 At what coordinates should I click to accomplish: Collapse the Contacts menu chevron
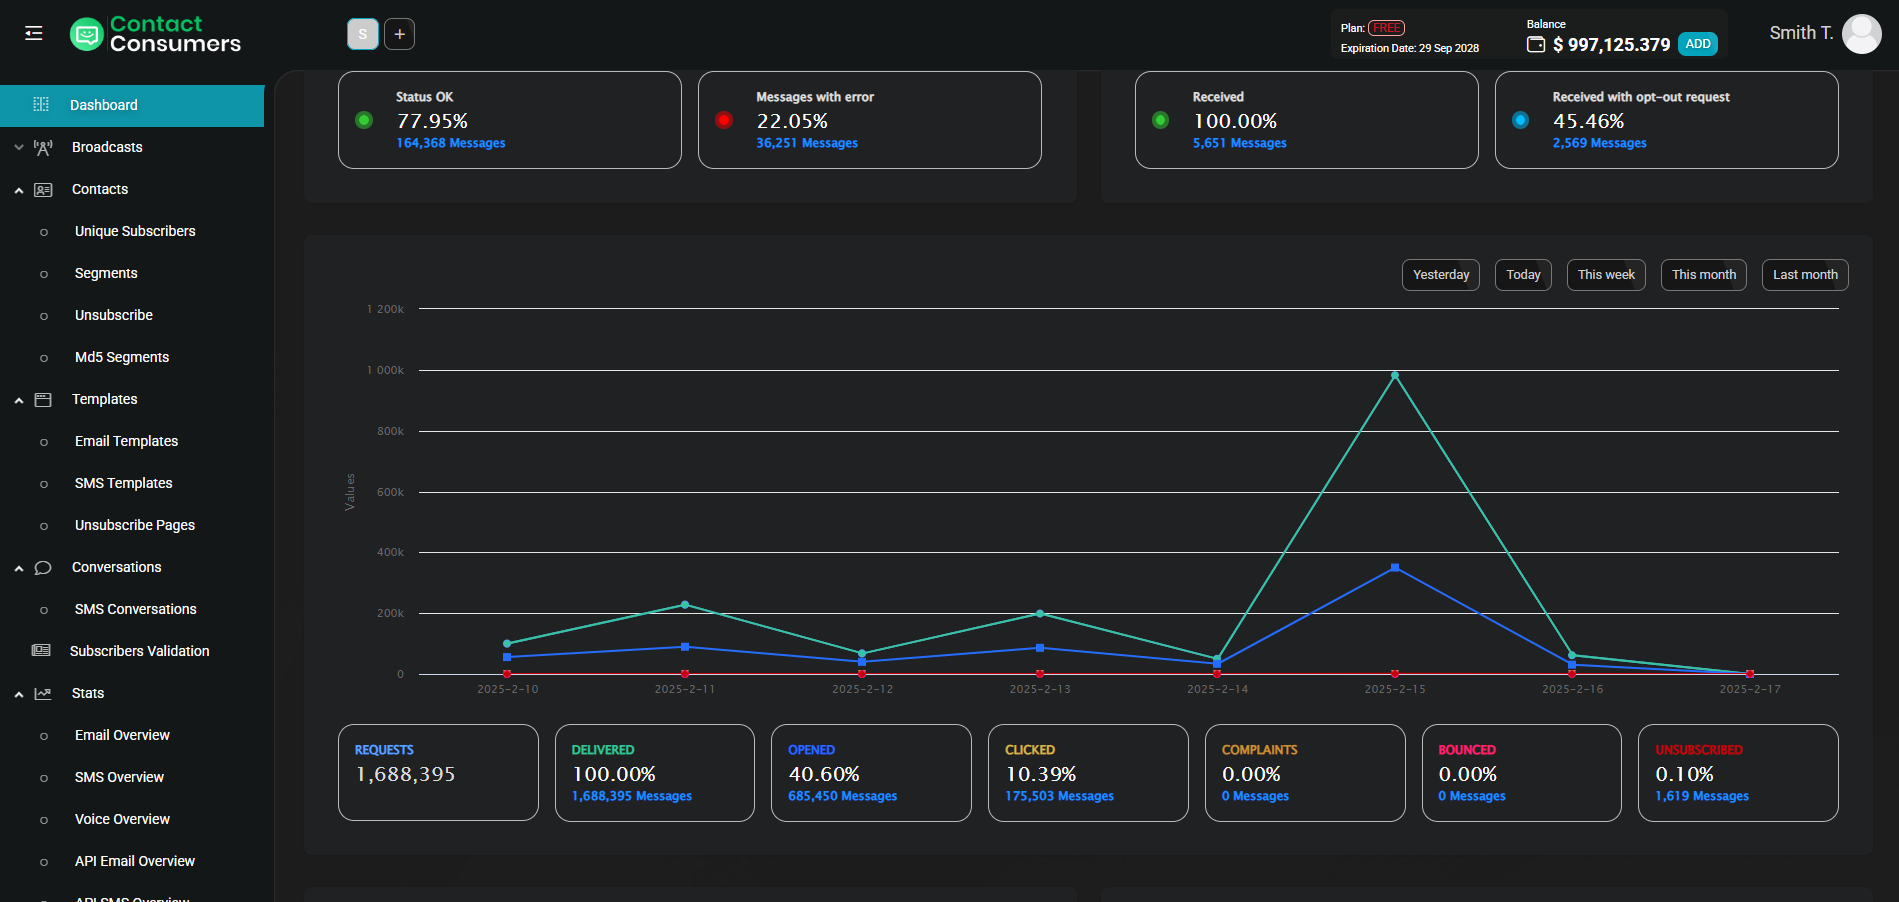click(x=19, y=189)
